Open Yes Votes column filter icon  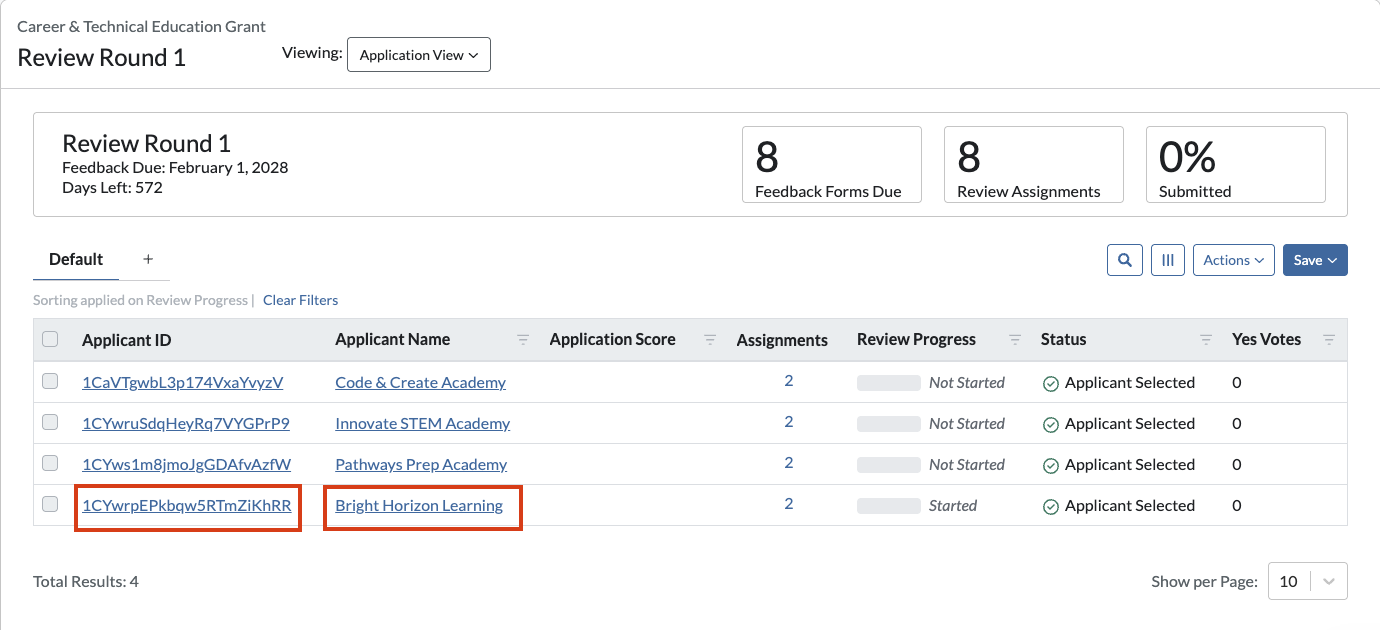coord(1329,340)
